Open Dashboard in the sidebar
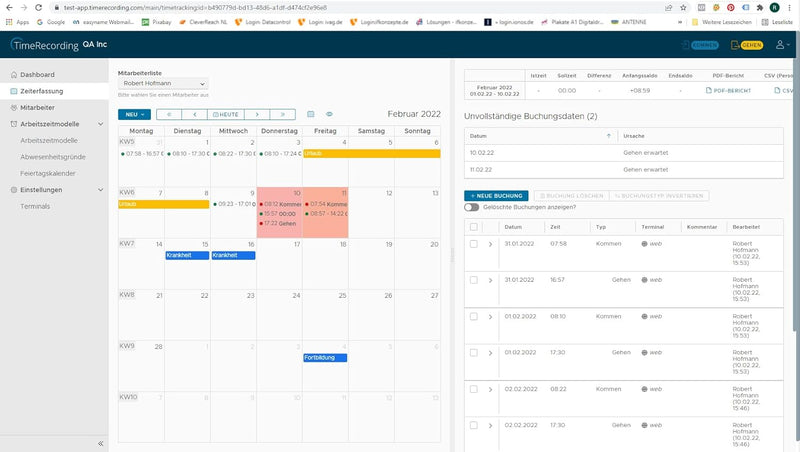The image size is (800, 452). [37, 75]
